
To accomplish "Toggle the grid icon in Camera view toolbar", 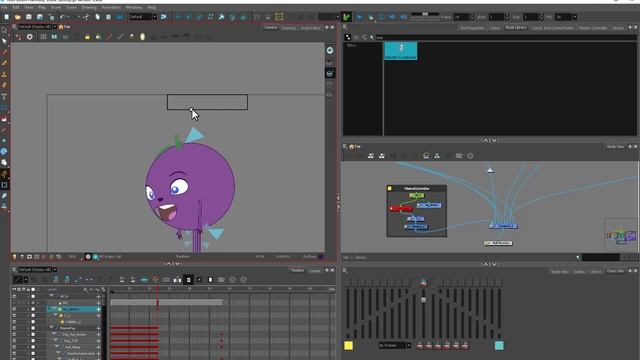I will [x=43, y=37].
